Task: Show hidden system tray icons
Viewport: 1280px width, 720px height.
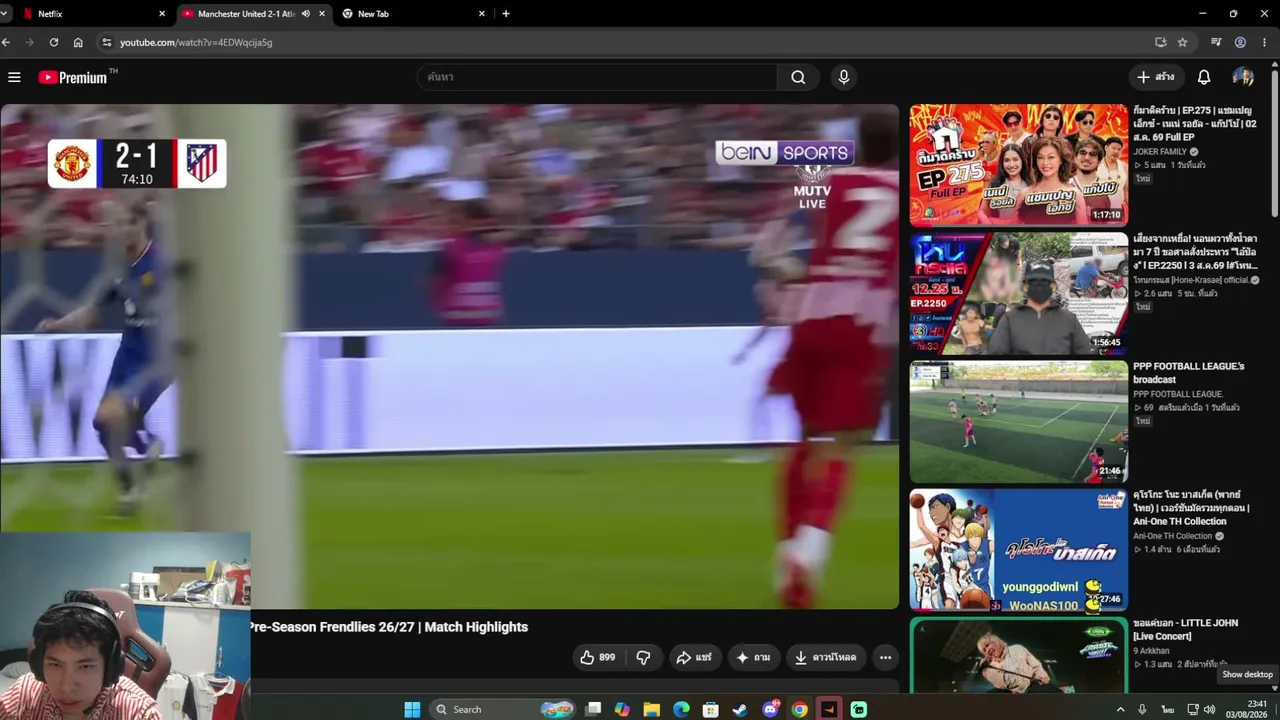Action: pyautogui.click(x=1120, y=709)
